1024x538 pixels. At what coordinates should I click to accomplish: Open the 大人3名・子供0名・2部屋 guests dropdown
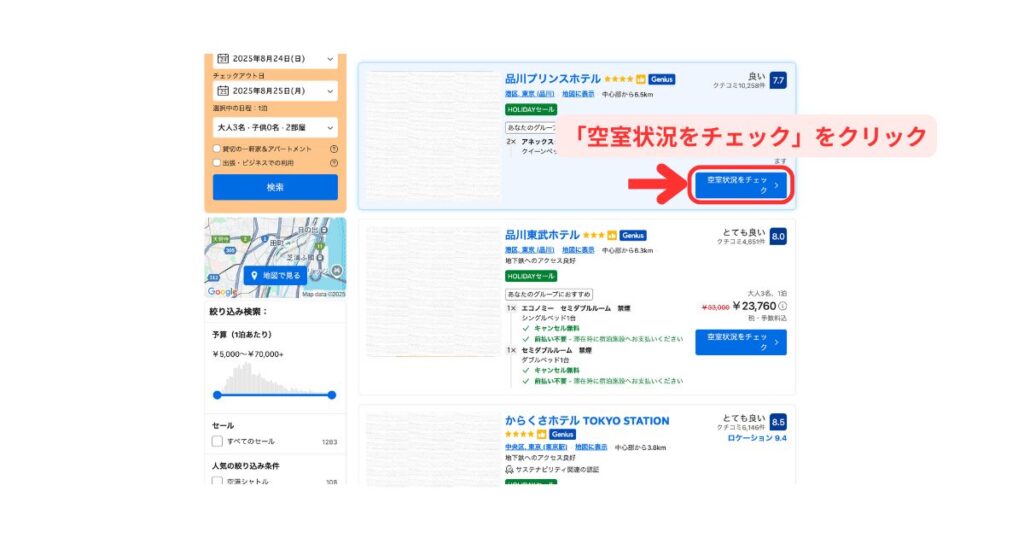[275, 127]
